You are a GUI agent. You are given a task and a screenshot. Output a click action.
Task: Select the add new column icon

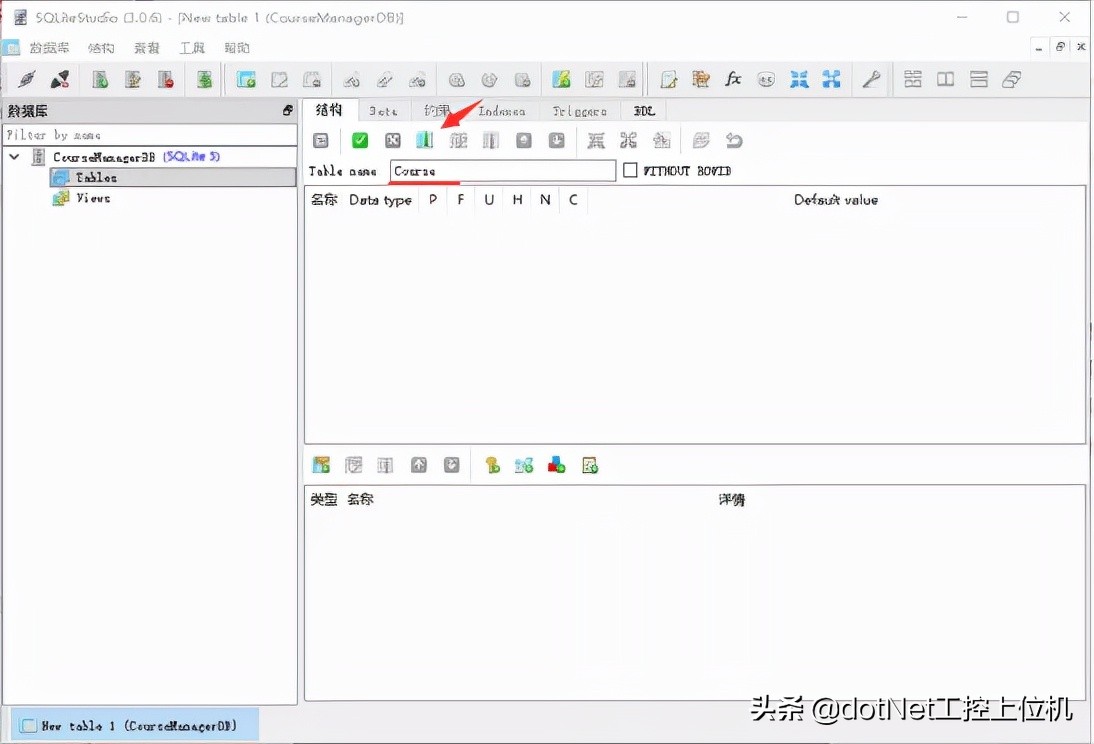(x=424, y=140)
